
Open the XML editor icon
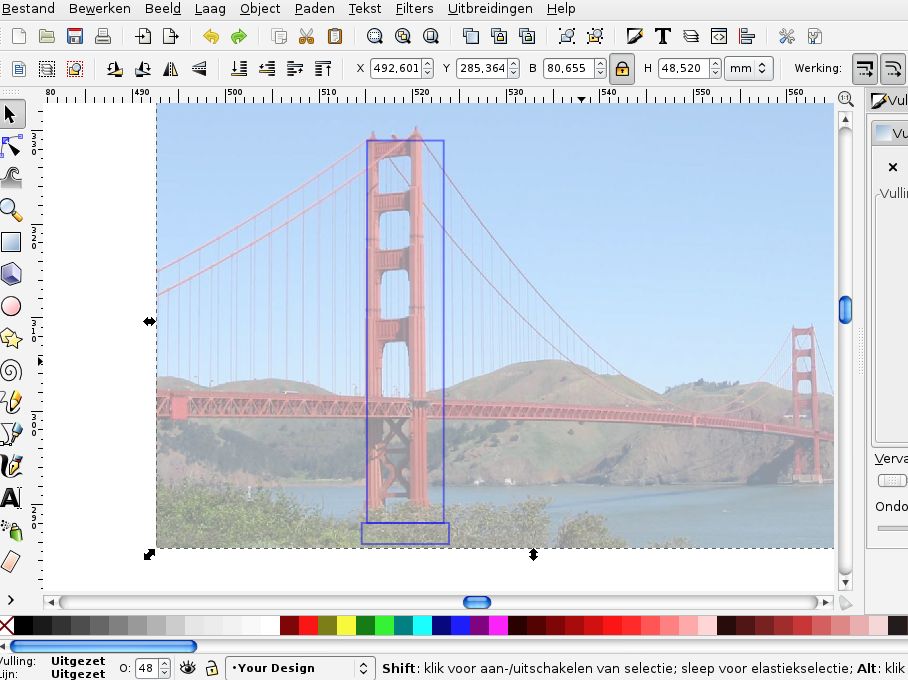tap(719, 36)
